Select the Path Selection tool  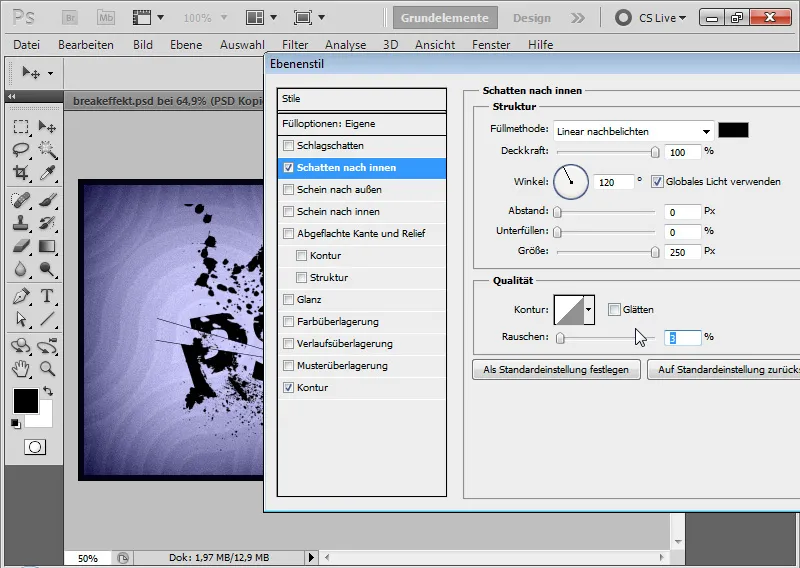(x=21, y=319)
